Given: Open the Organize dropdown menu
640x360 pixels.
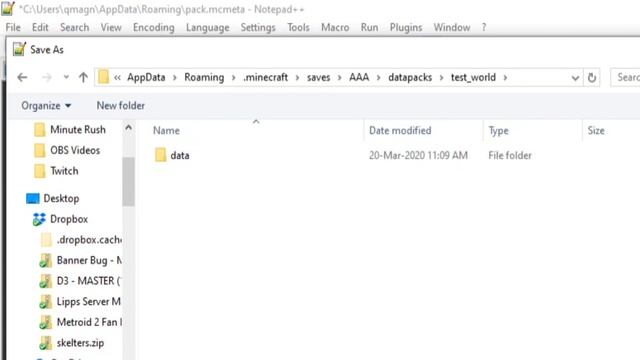Looking at the screenshot, I should coord(46,106).
